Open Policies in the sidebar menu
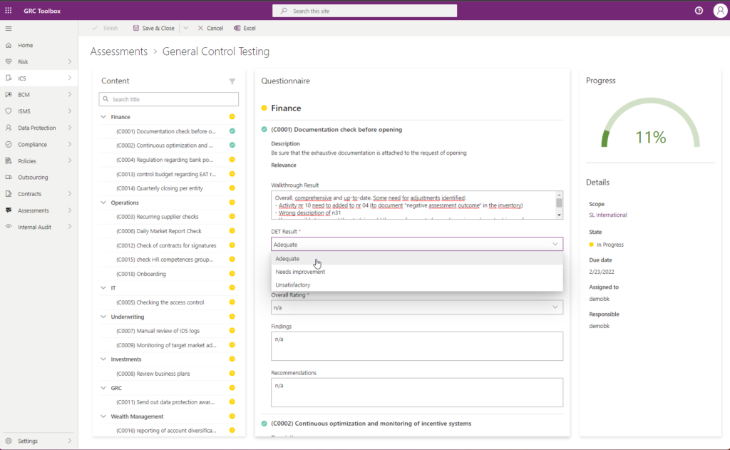Viewport: 730px width, 450px height. coord(39,161)
